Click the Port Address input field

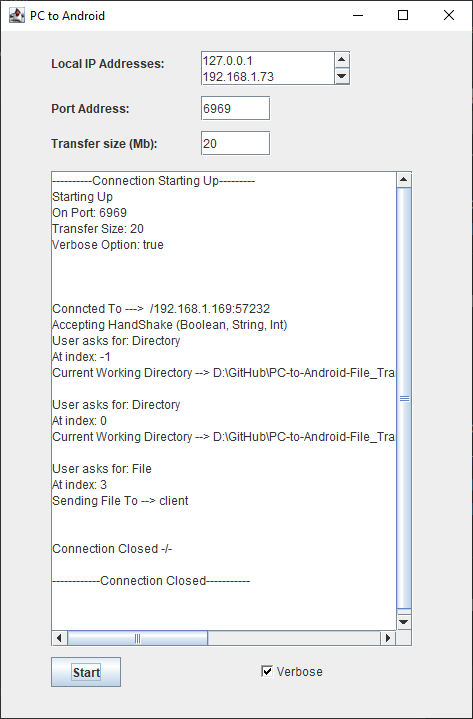click(235, 108)
